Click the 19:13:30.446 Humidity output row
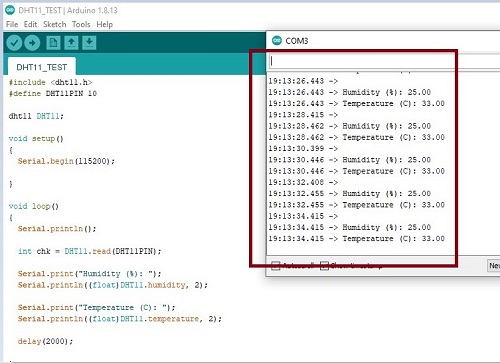Viewport: 500px width, 363px height. click(x=350, y=160)
